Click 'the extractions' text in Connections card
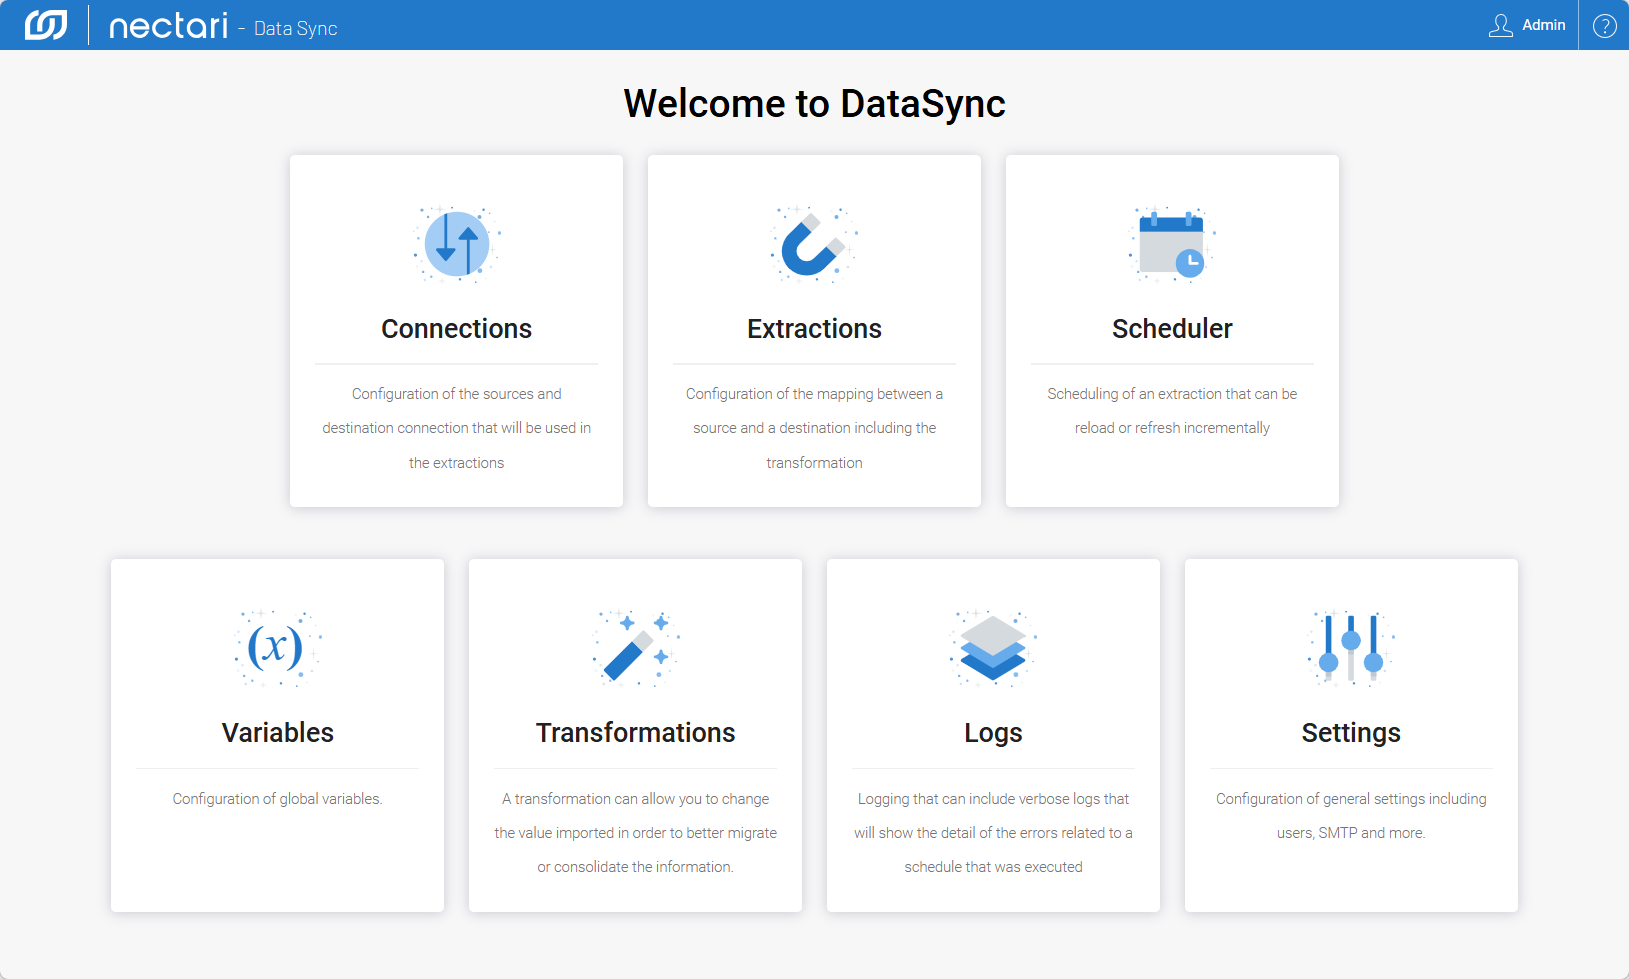 tap(457, 463)
